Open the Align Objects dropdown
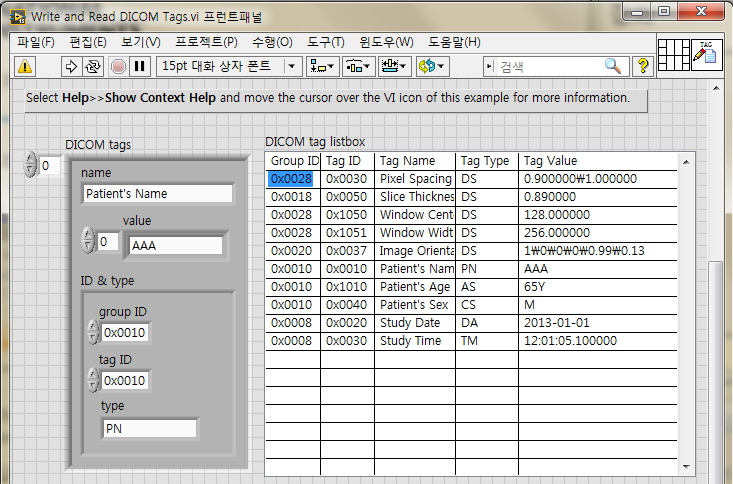Image resolution: width=733 pixels, height=484 pixels. pos(322,66)
